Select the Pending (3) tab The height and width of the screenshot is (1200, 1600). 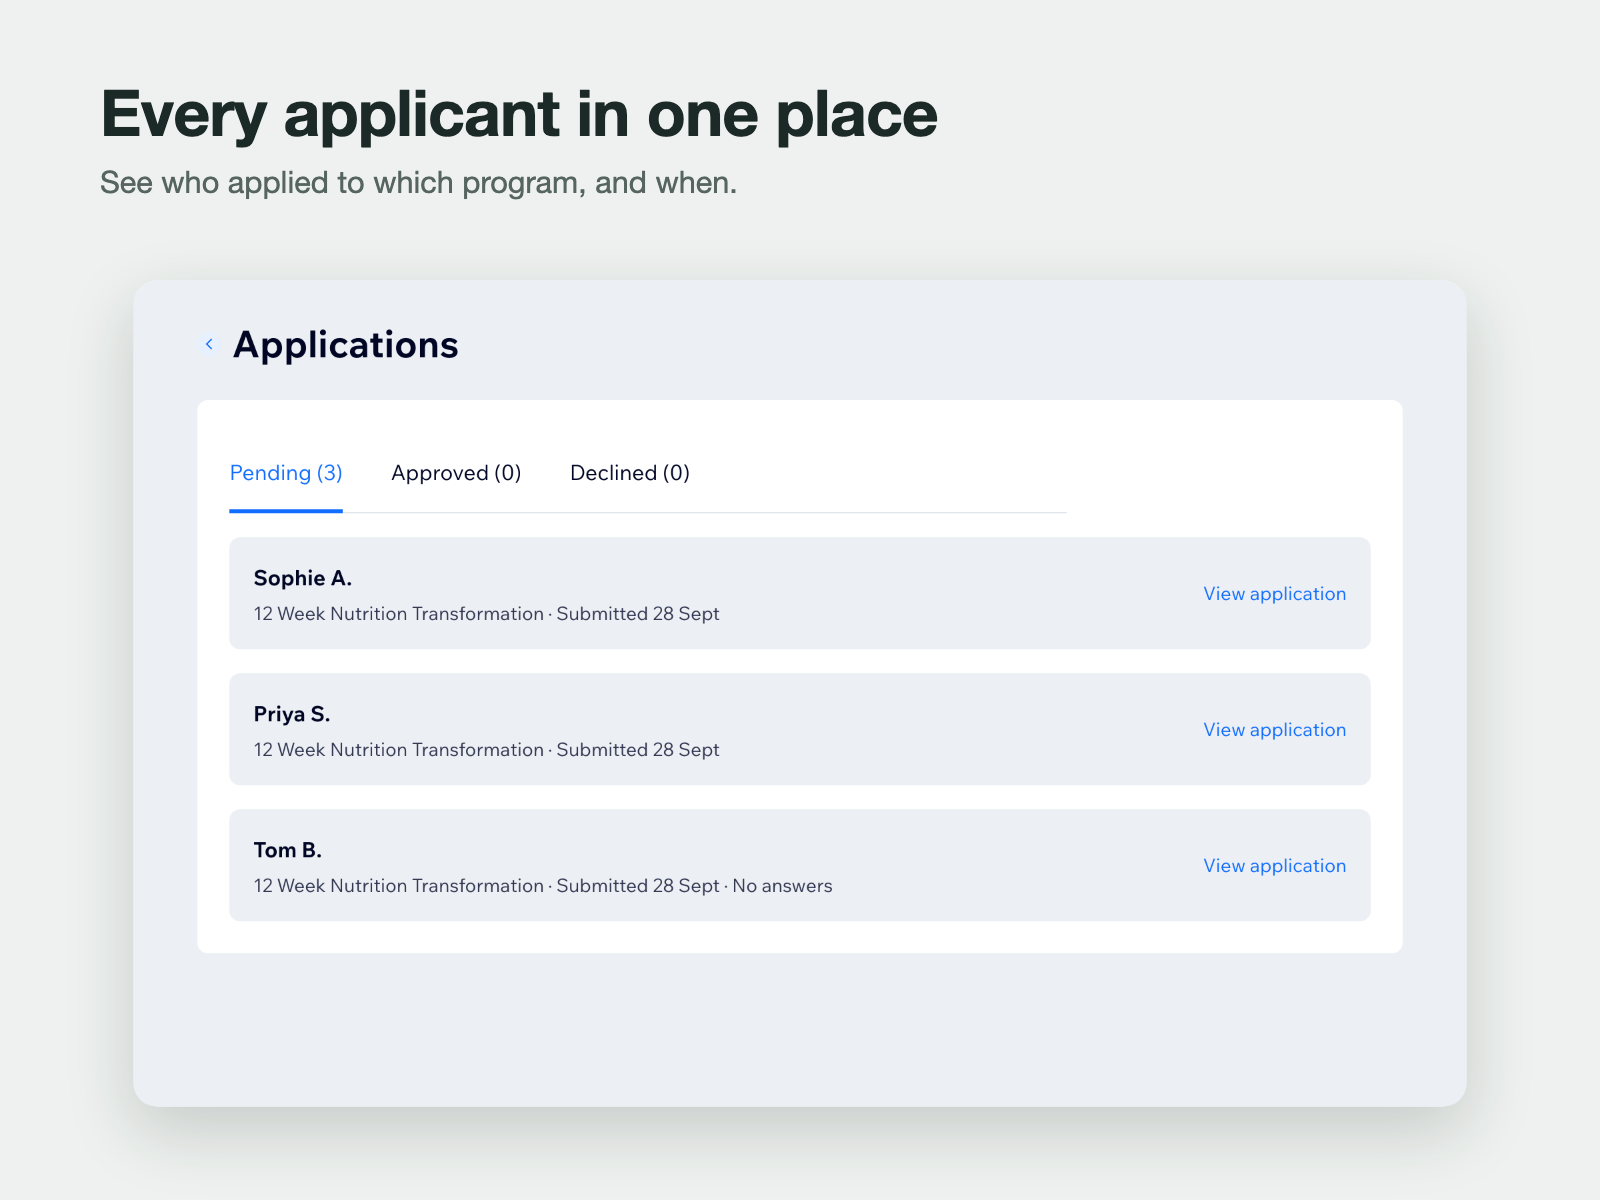click(286, 473)
